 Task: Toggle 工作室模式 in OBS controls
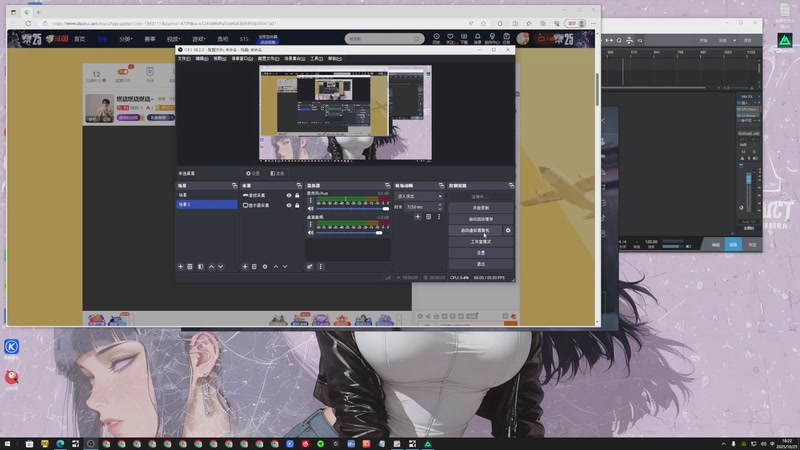[x=481, y=241]
